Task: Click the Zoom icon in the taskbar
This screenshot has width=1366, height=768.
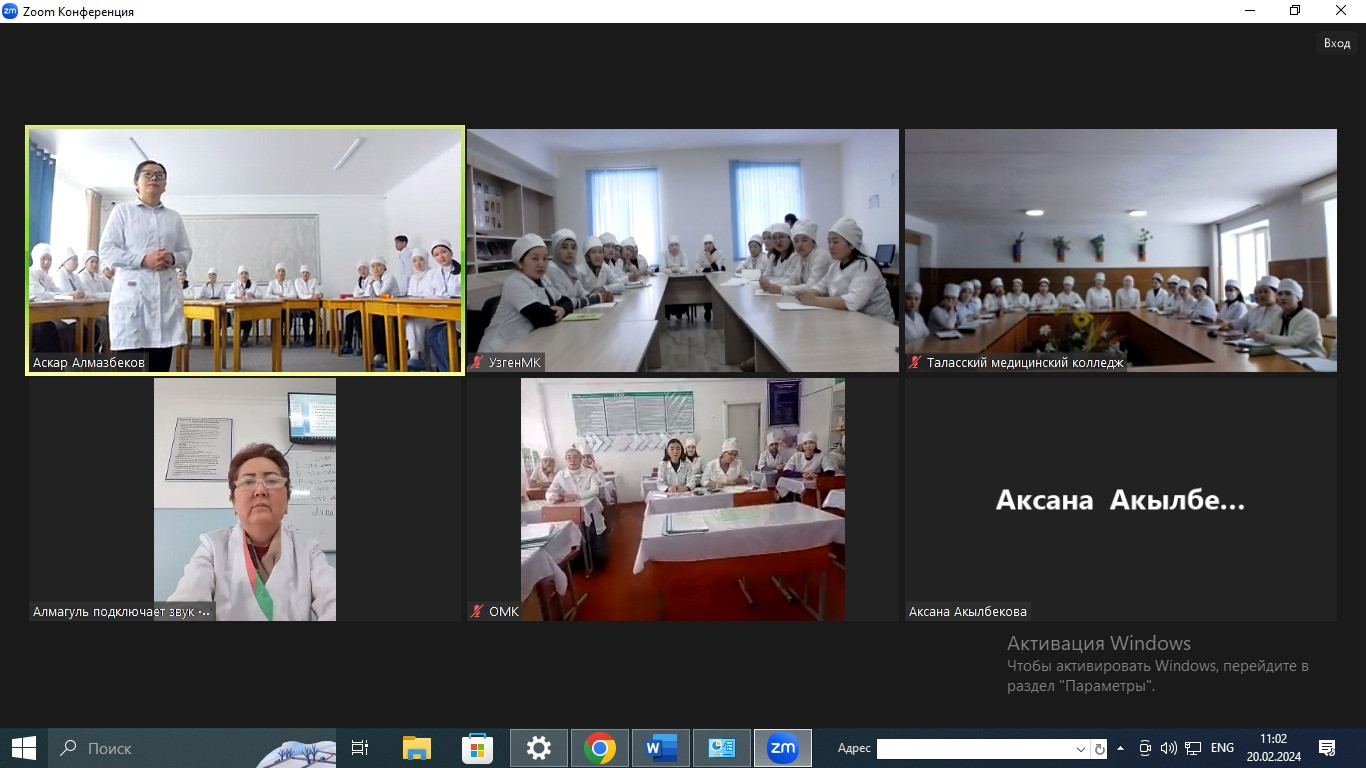Action: tap(782, 748)
